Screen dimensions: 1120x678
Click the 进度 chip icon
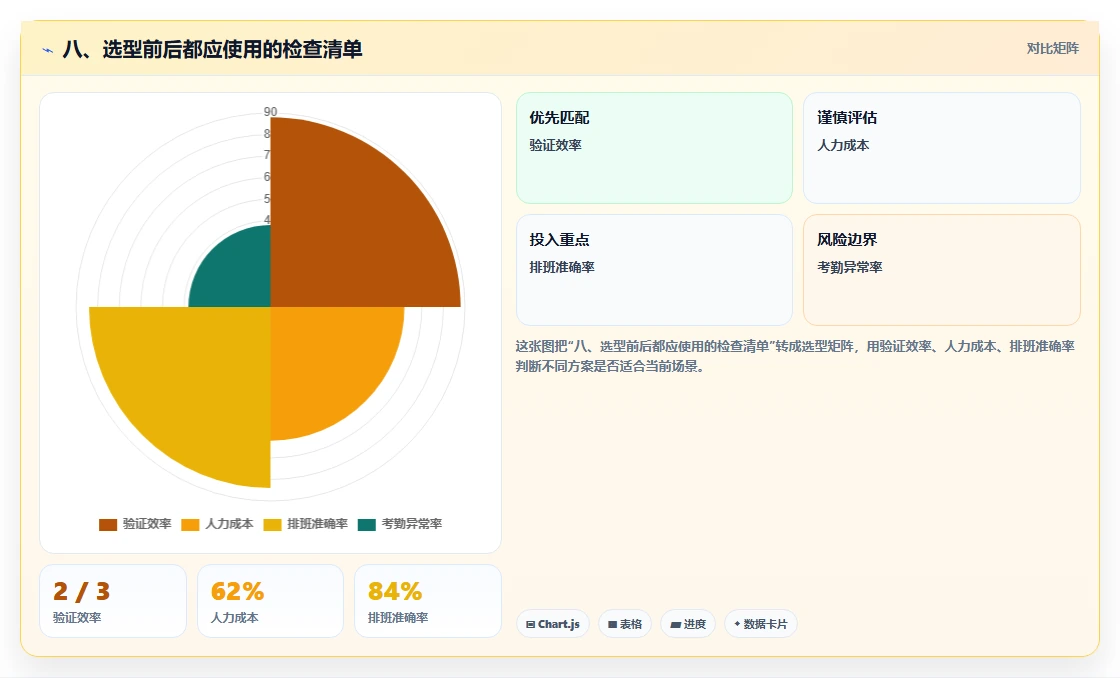[675, 624]
